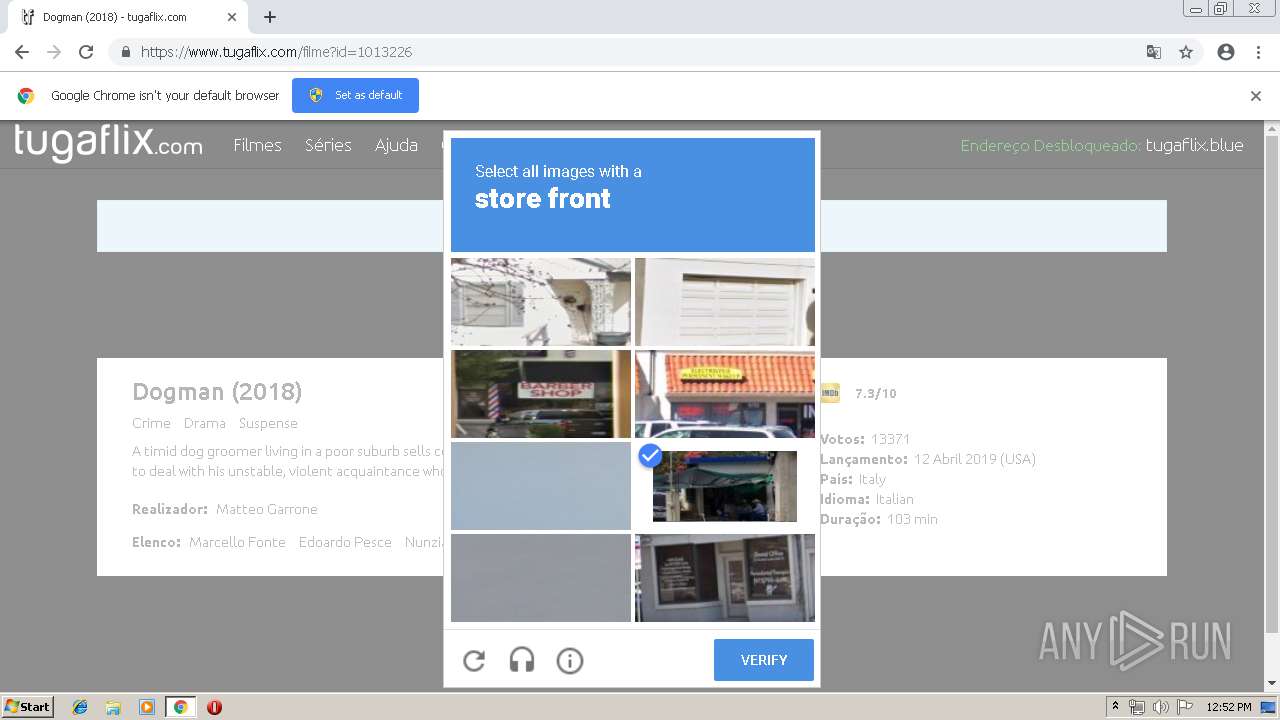The image size is (1280, 720).
Task: Open a new browser tab
Action: point(270,17)
